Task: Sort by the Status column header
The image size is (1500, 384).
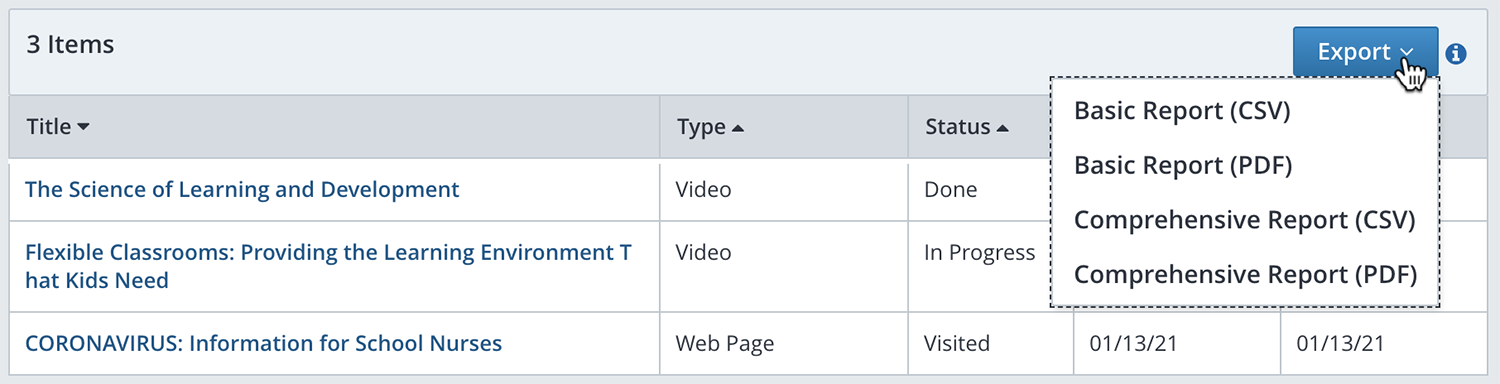Action: click(x=967, y=127)
